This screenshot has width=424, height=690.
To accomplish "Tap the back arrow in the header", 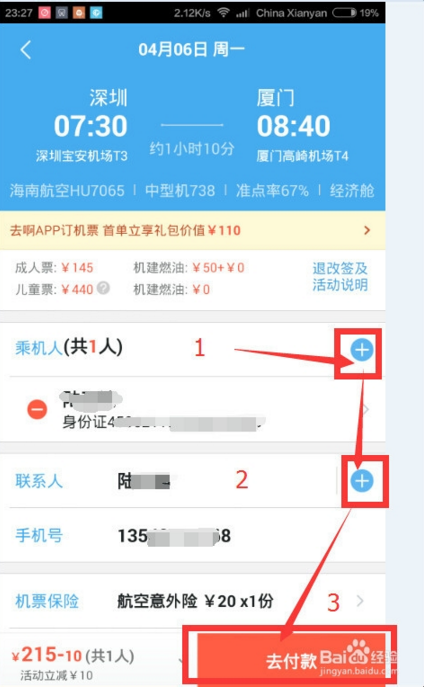I will (x=26, y=50).
